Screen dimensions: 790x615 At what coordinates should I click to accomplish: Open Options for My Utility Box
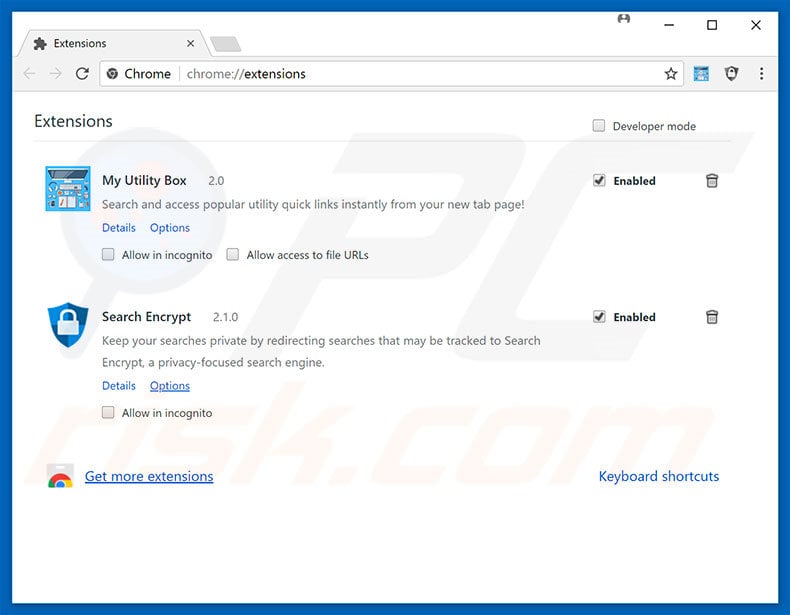tap(170, 228)
